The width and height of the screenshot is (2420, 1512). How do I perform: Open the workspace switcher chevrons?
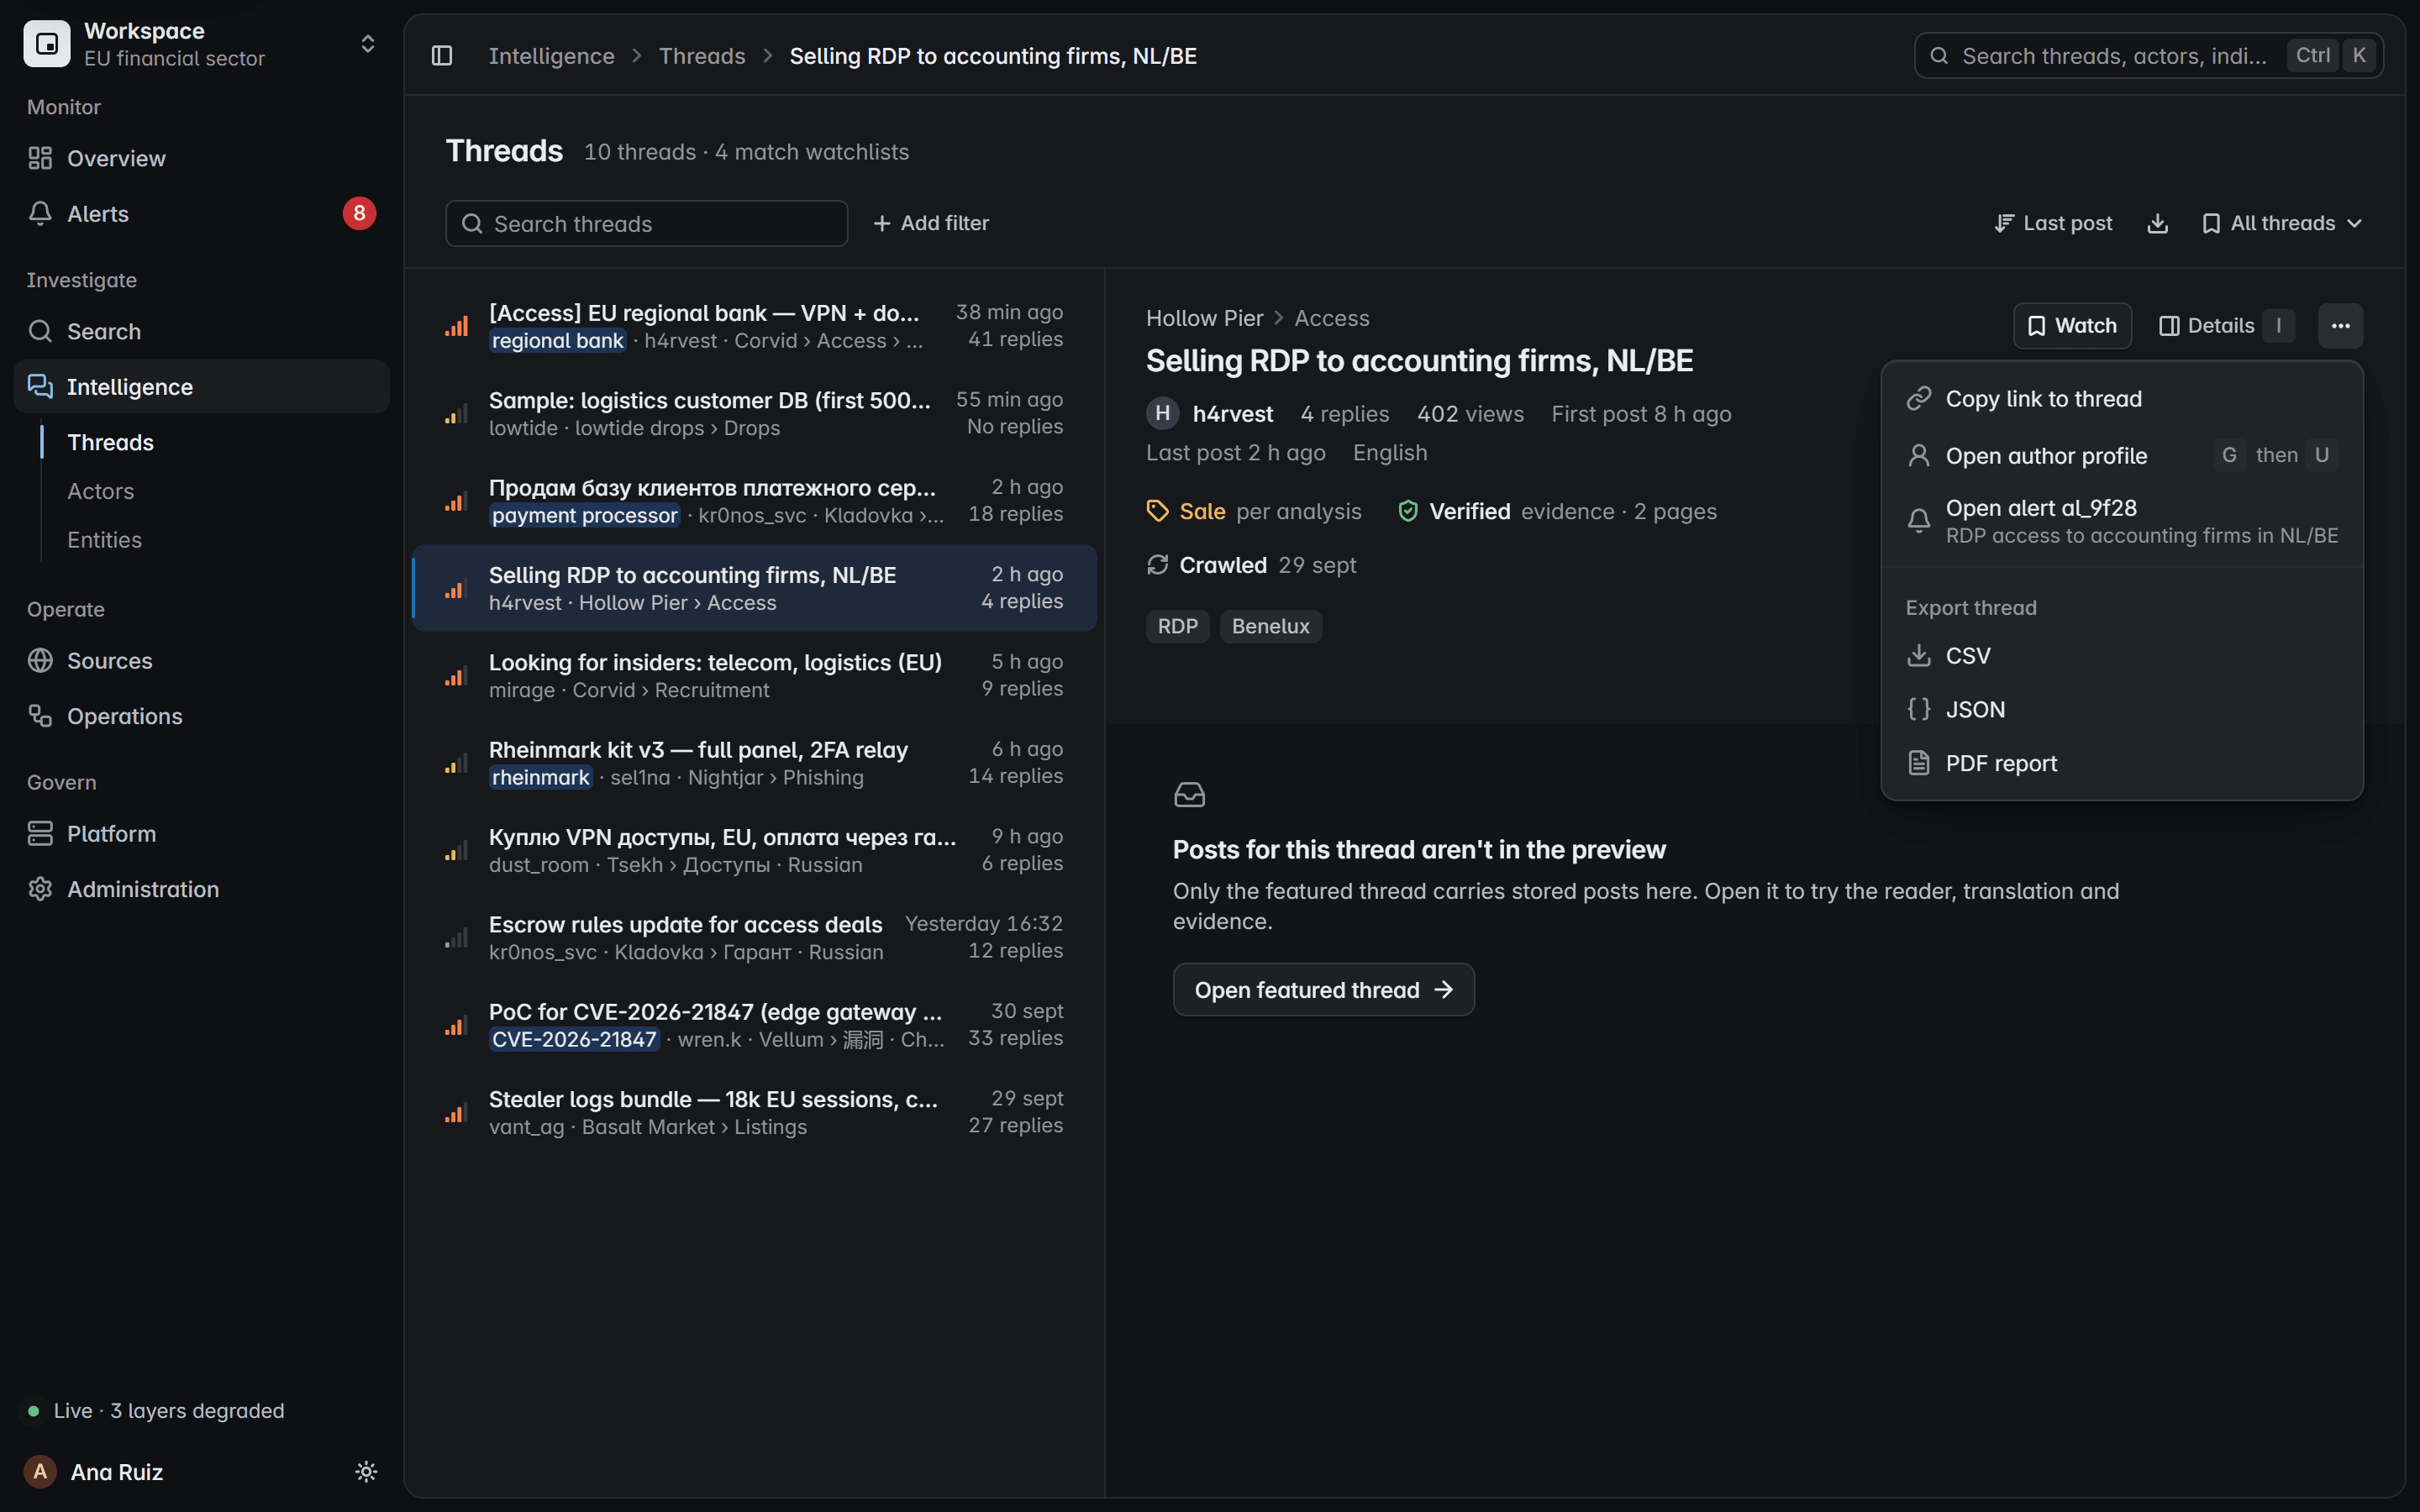coord(368,44)
